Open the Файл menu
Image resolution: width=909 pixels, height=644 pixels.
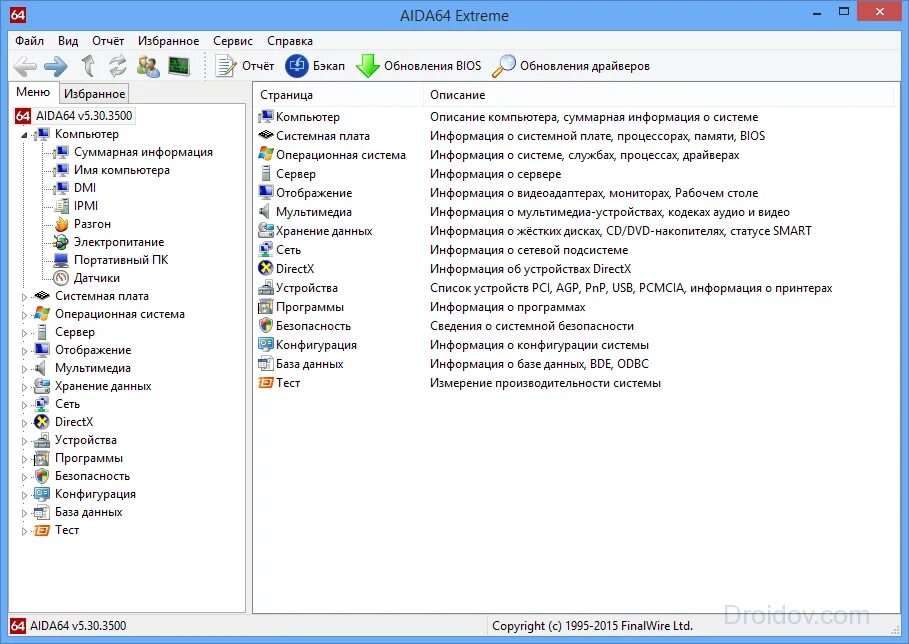pos(29,41)
